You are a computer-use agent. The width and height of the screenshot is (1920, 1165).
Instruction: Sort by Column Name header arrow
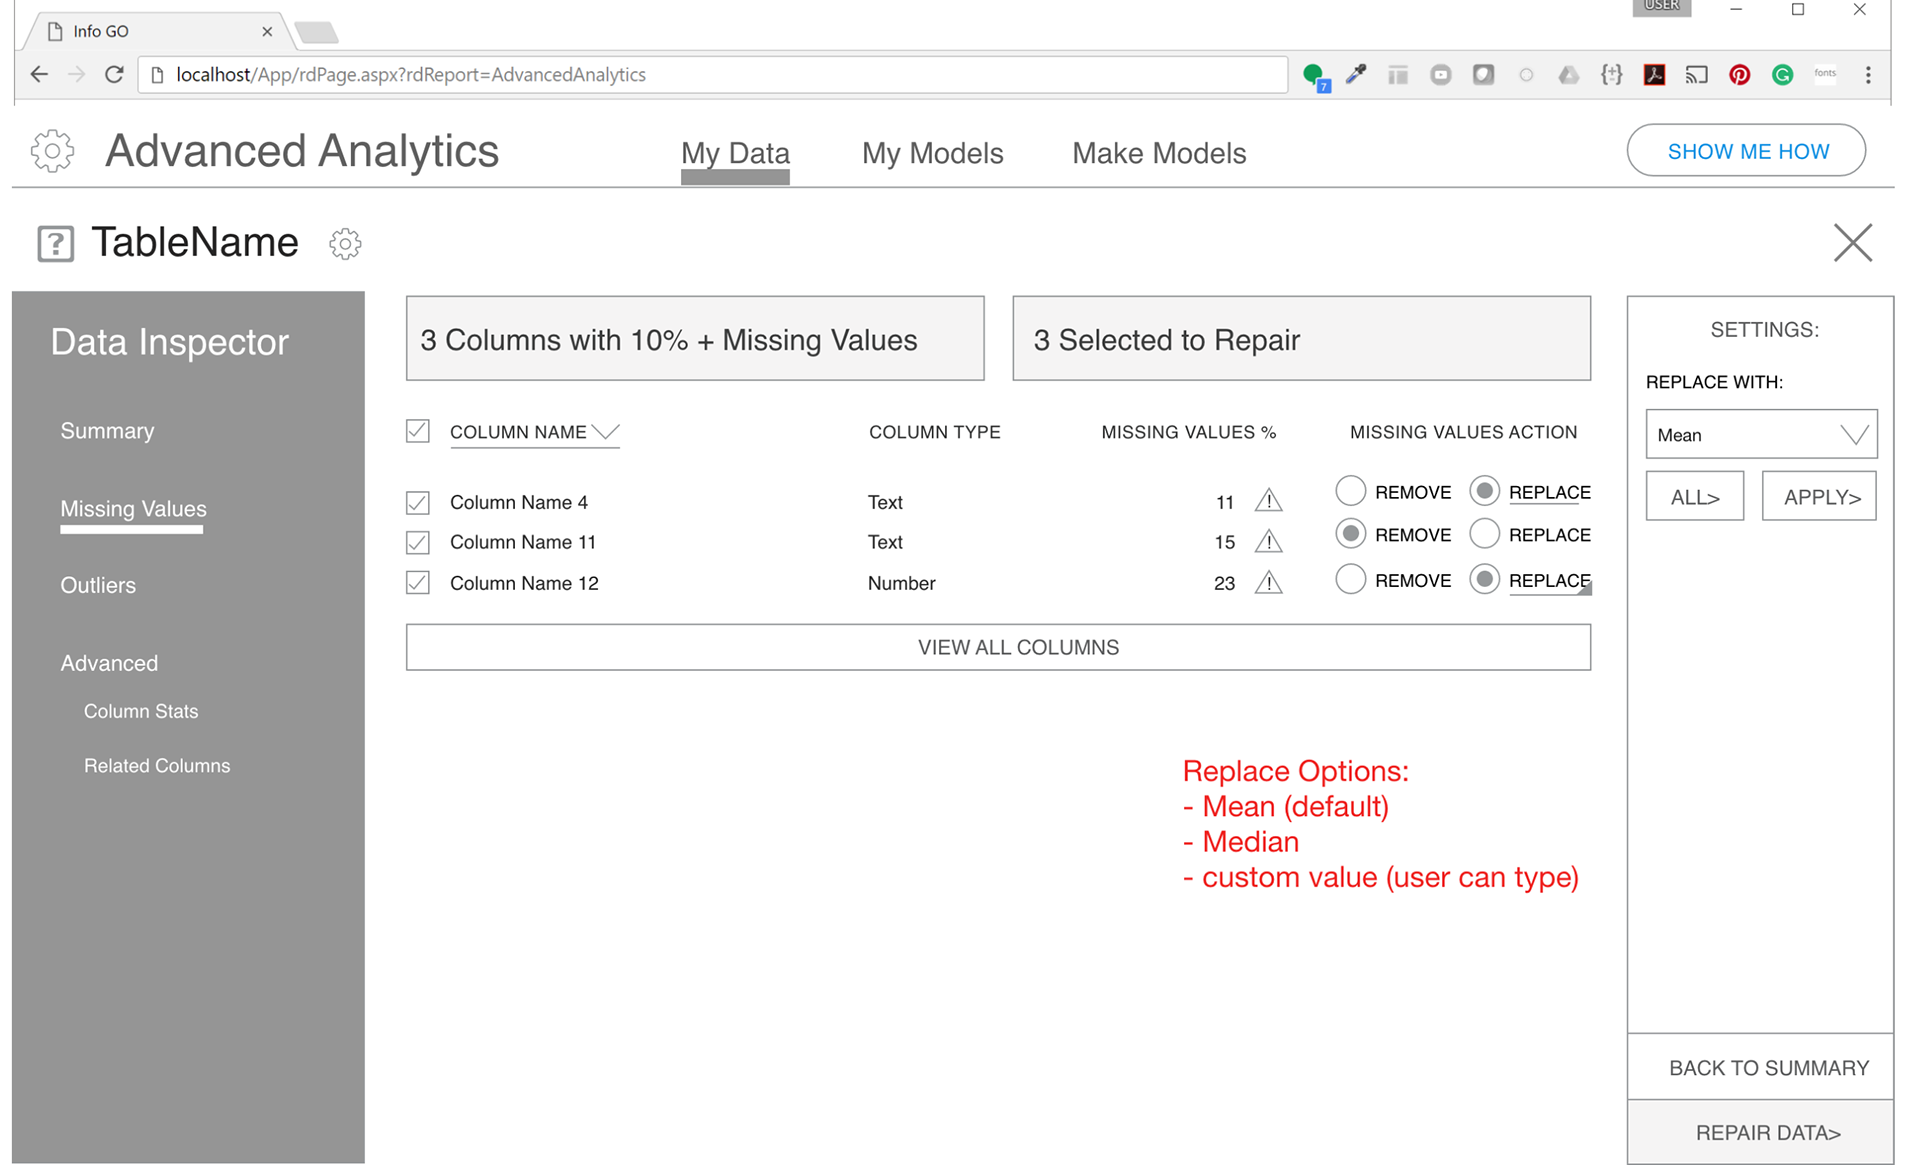[x=605, y=432]
